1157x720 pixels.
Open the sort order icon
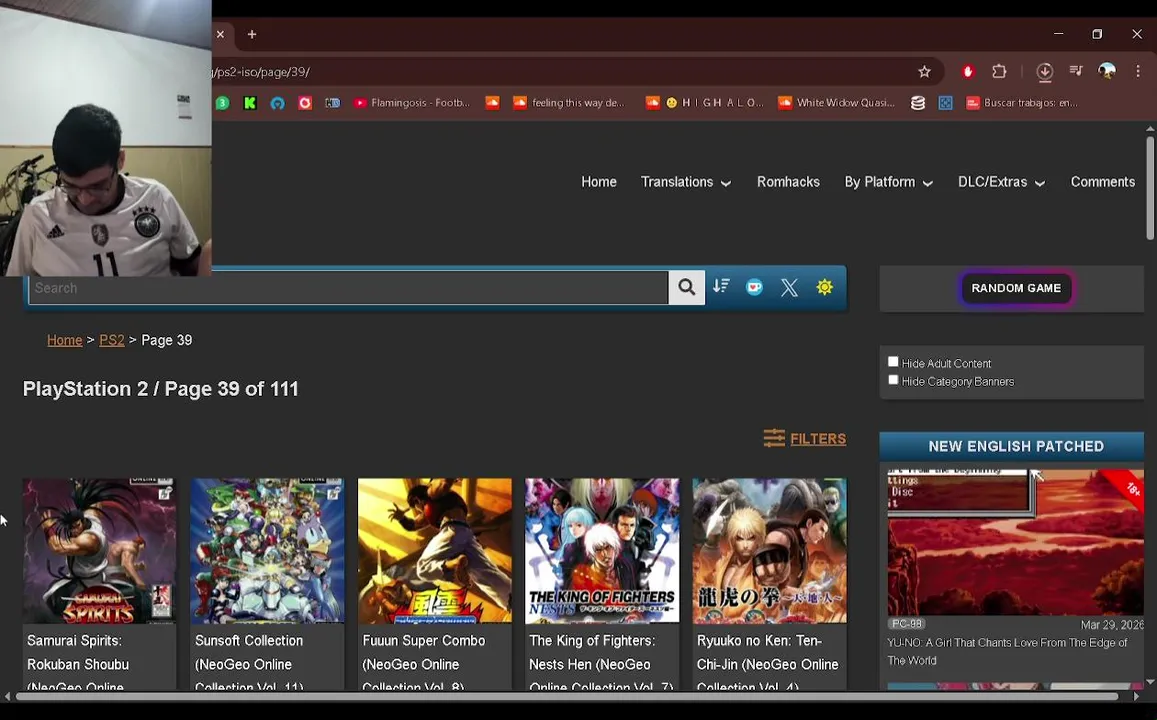coord(721,286)
